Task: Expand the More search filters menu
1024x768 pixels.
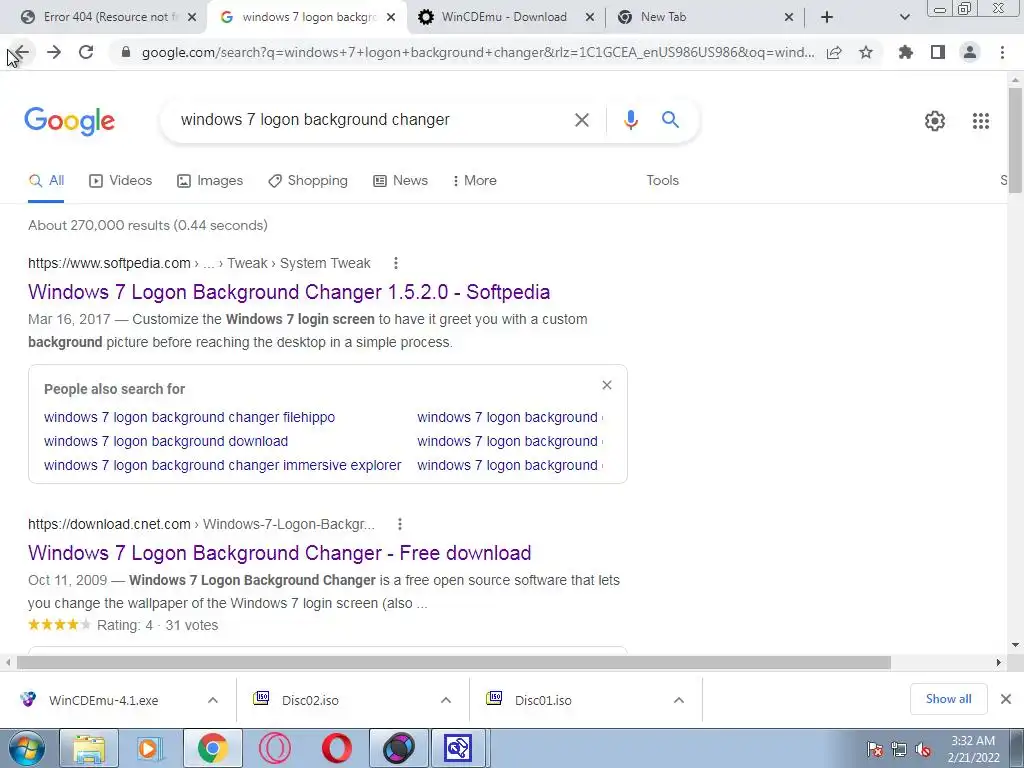Action: coord(474,180)
